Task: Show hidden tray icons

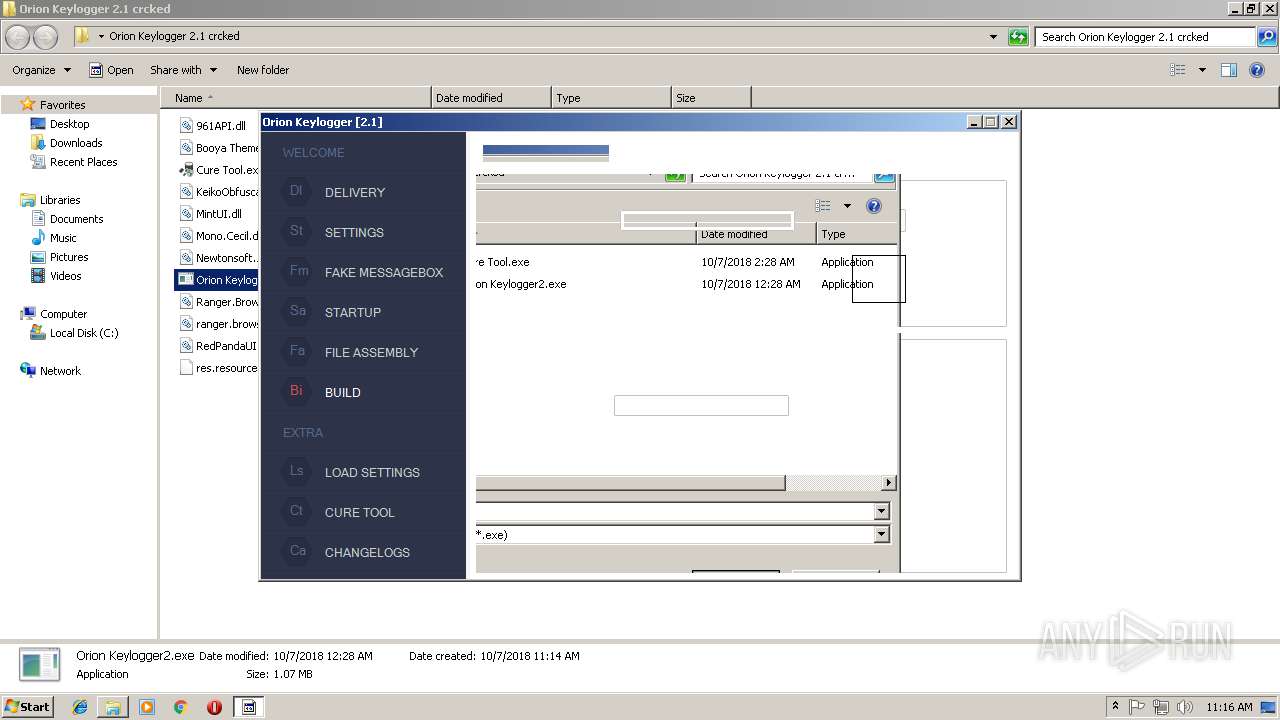Action: [1115, 707]
